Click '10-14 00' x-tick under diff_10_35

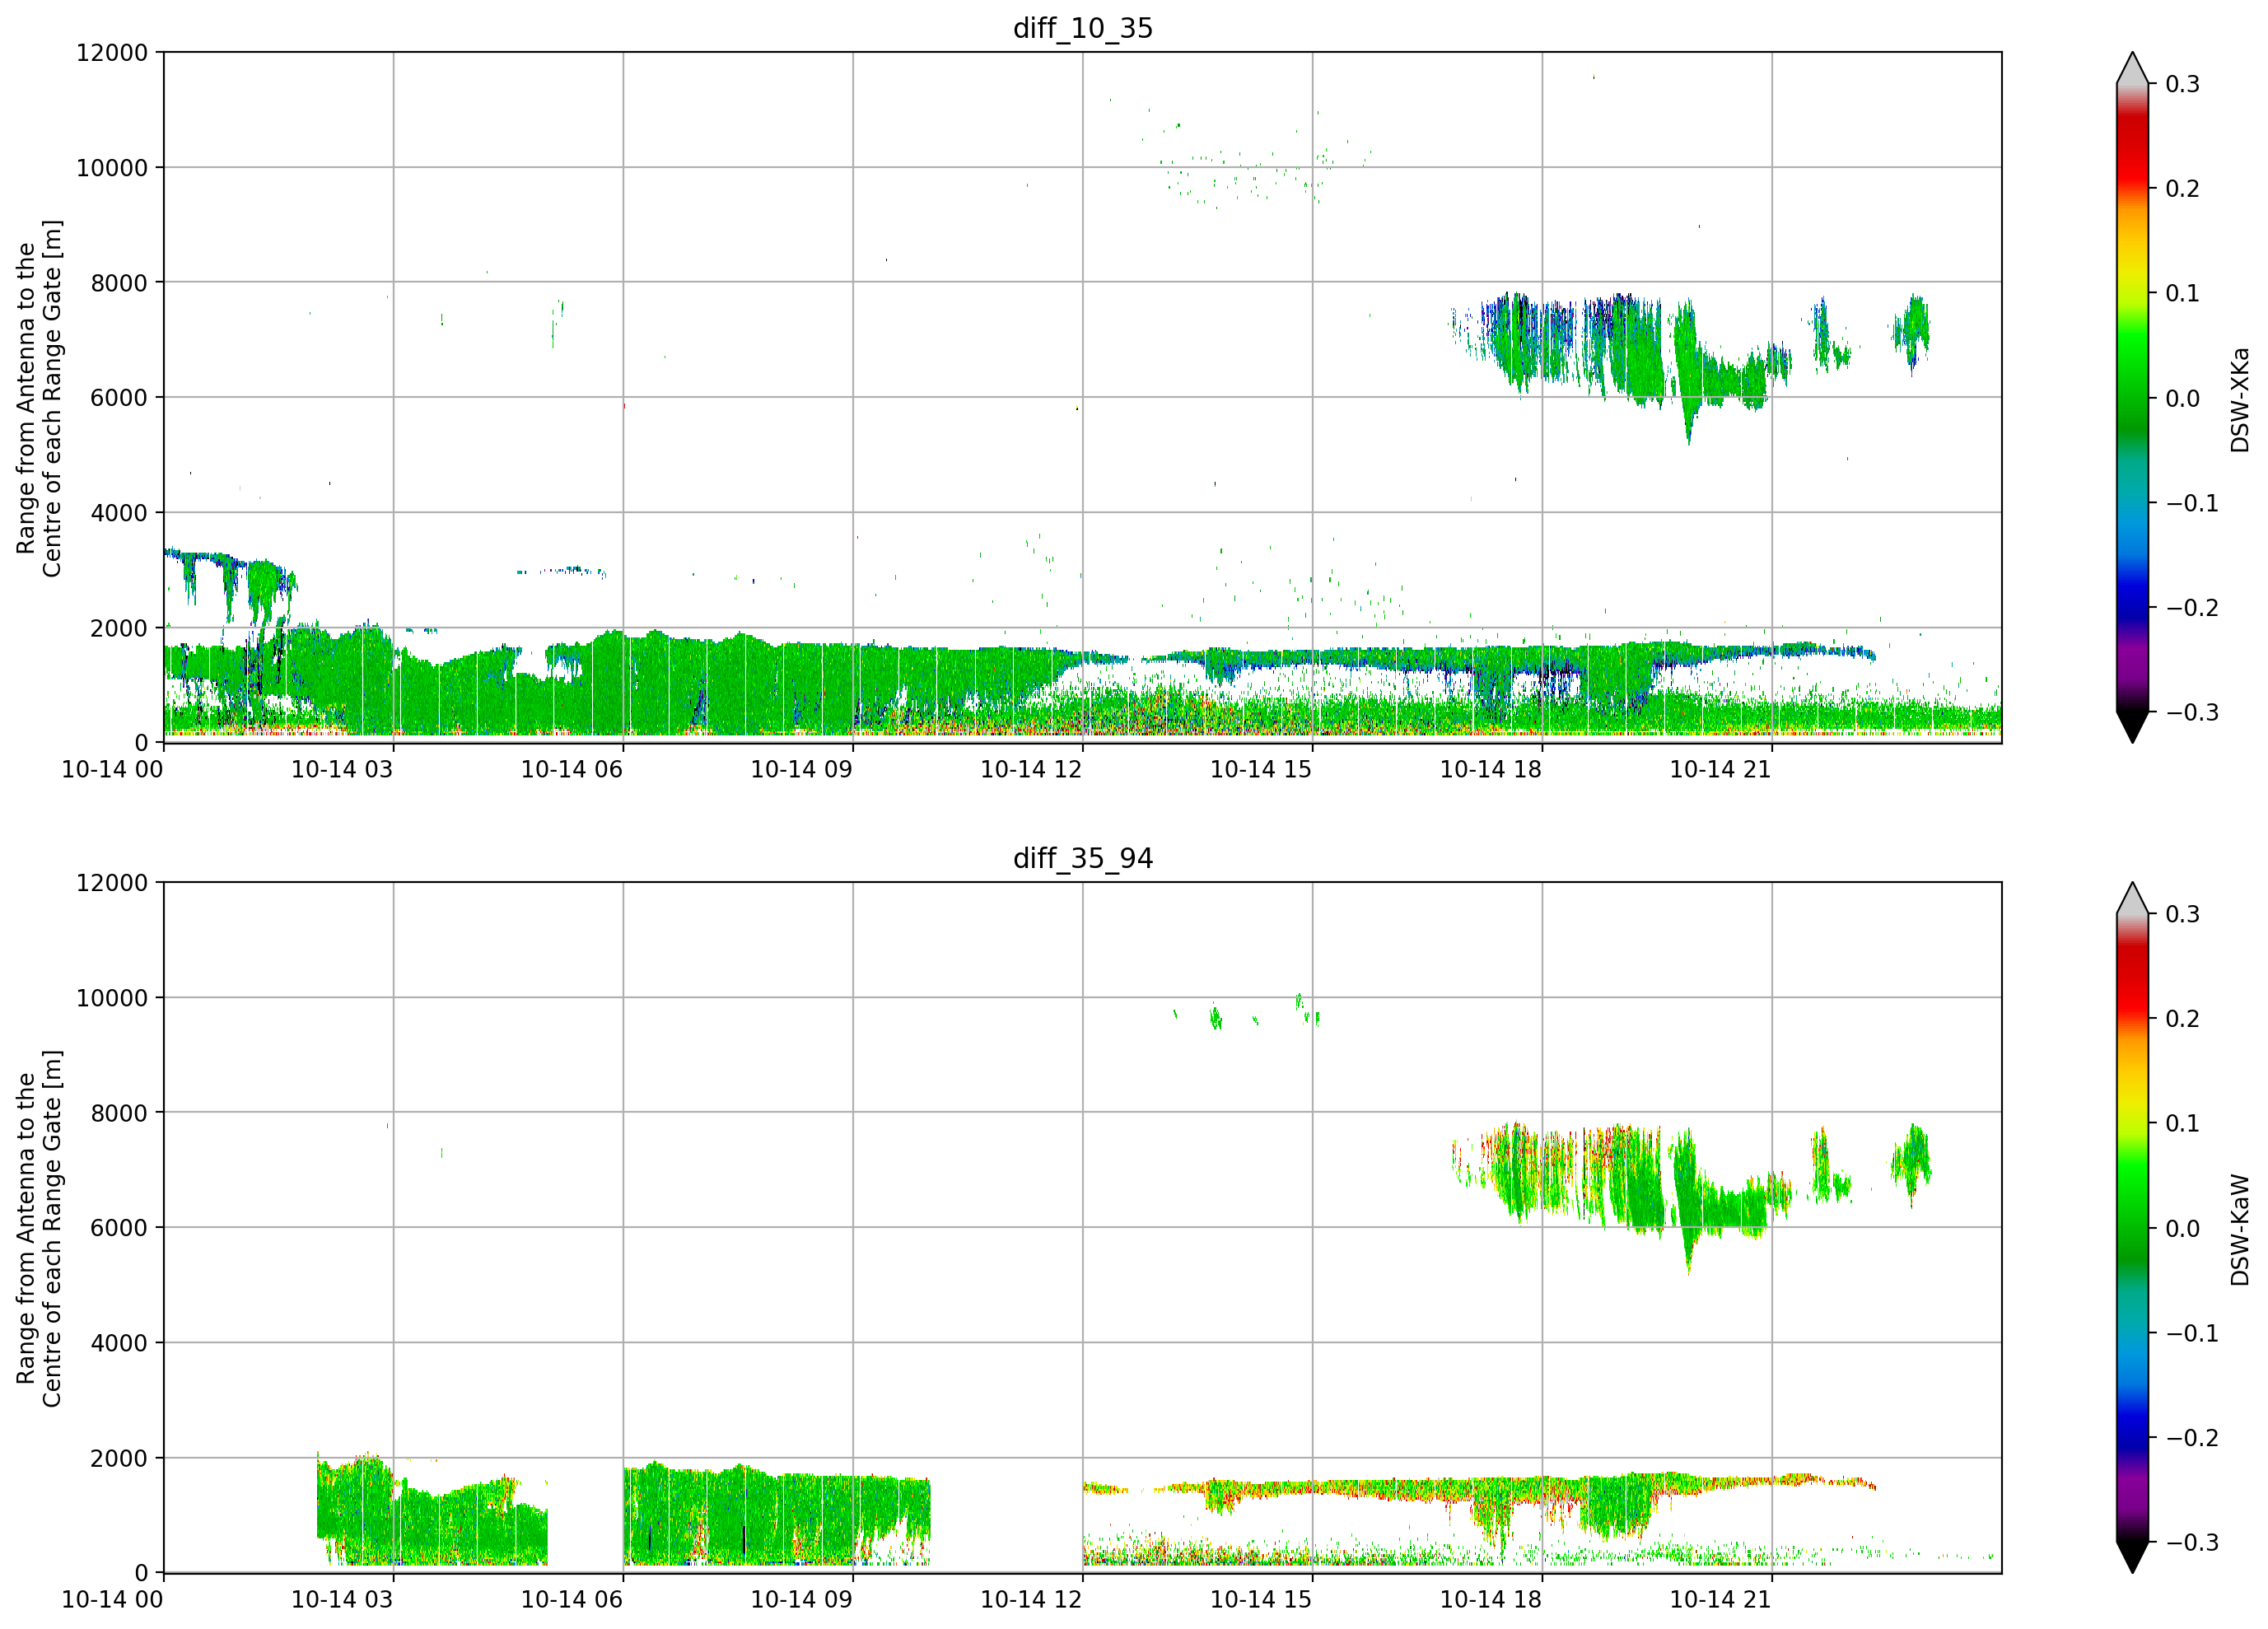pos(112,769)
